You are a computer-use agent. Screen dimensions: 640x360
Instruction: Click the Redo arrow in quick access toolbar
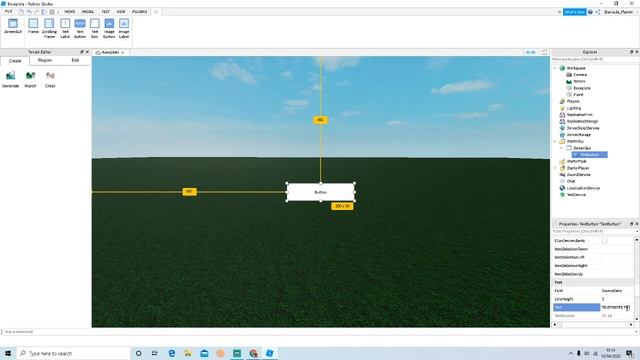pos(36,12)
